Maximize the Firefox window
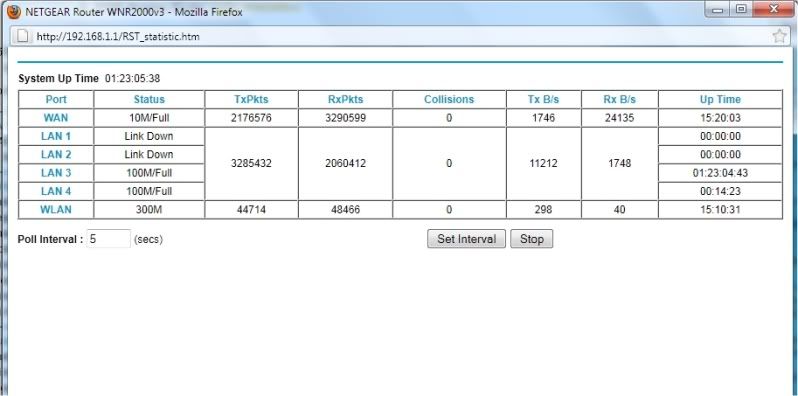This screenshot has width=798, height=396. click(x=742, y=9)
